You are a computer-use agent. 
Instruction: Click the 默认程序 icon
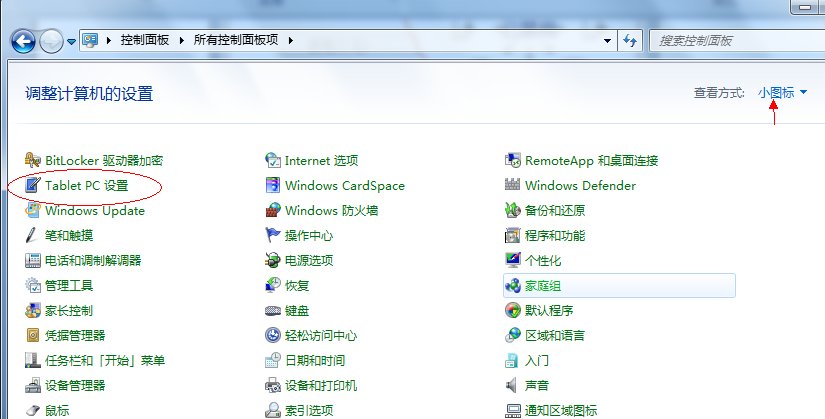(512, 310)
